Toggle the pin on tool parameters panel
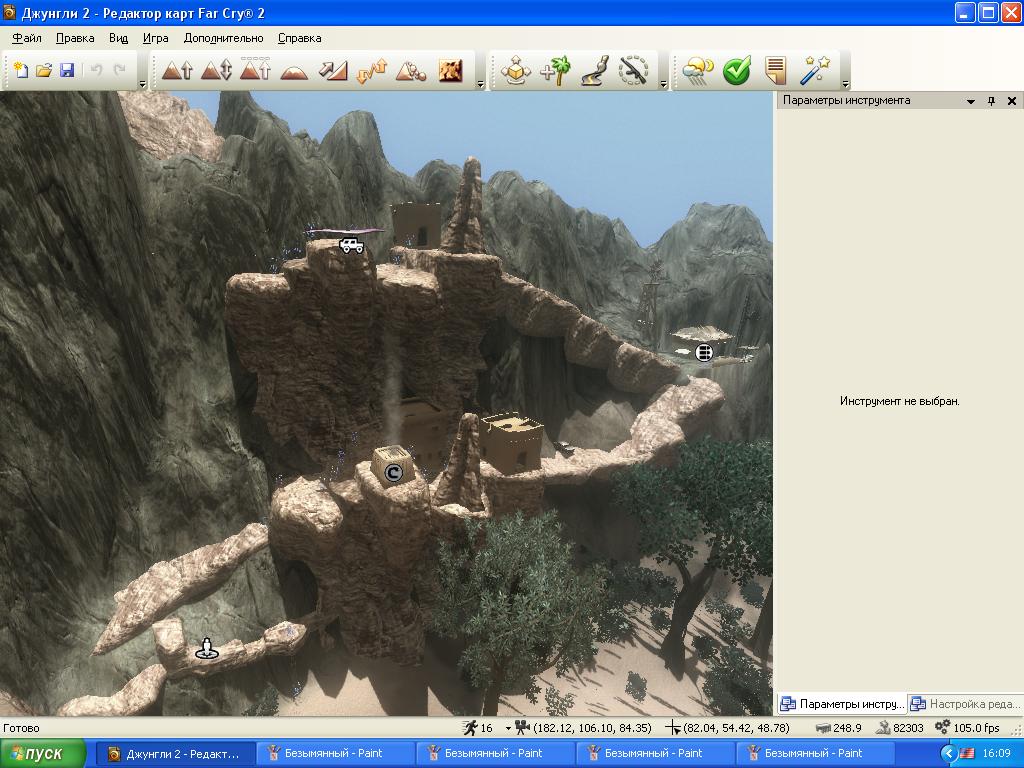Viewport: 1024px width, 768px height. [991, 101]
